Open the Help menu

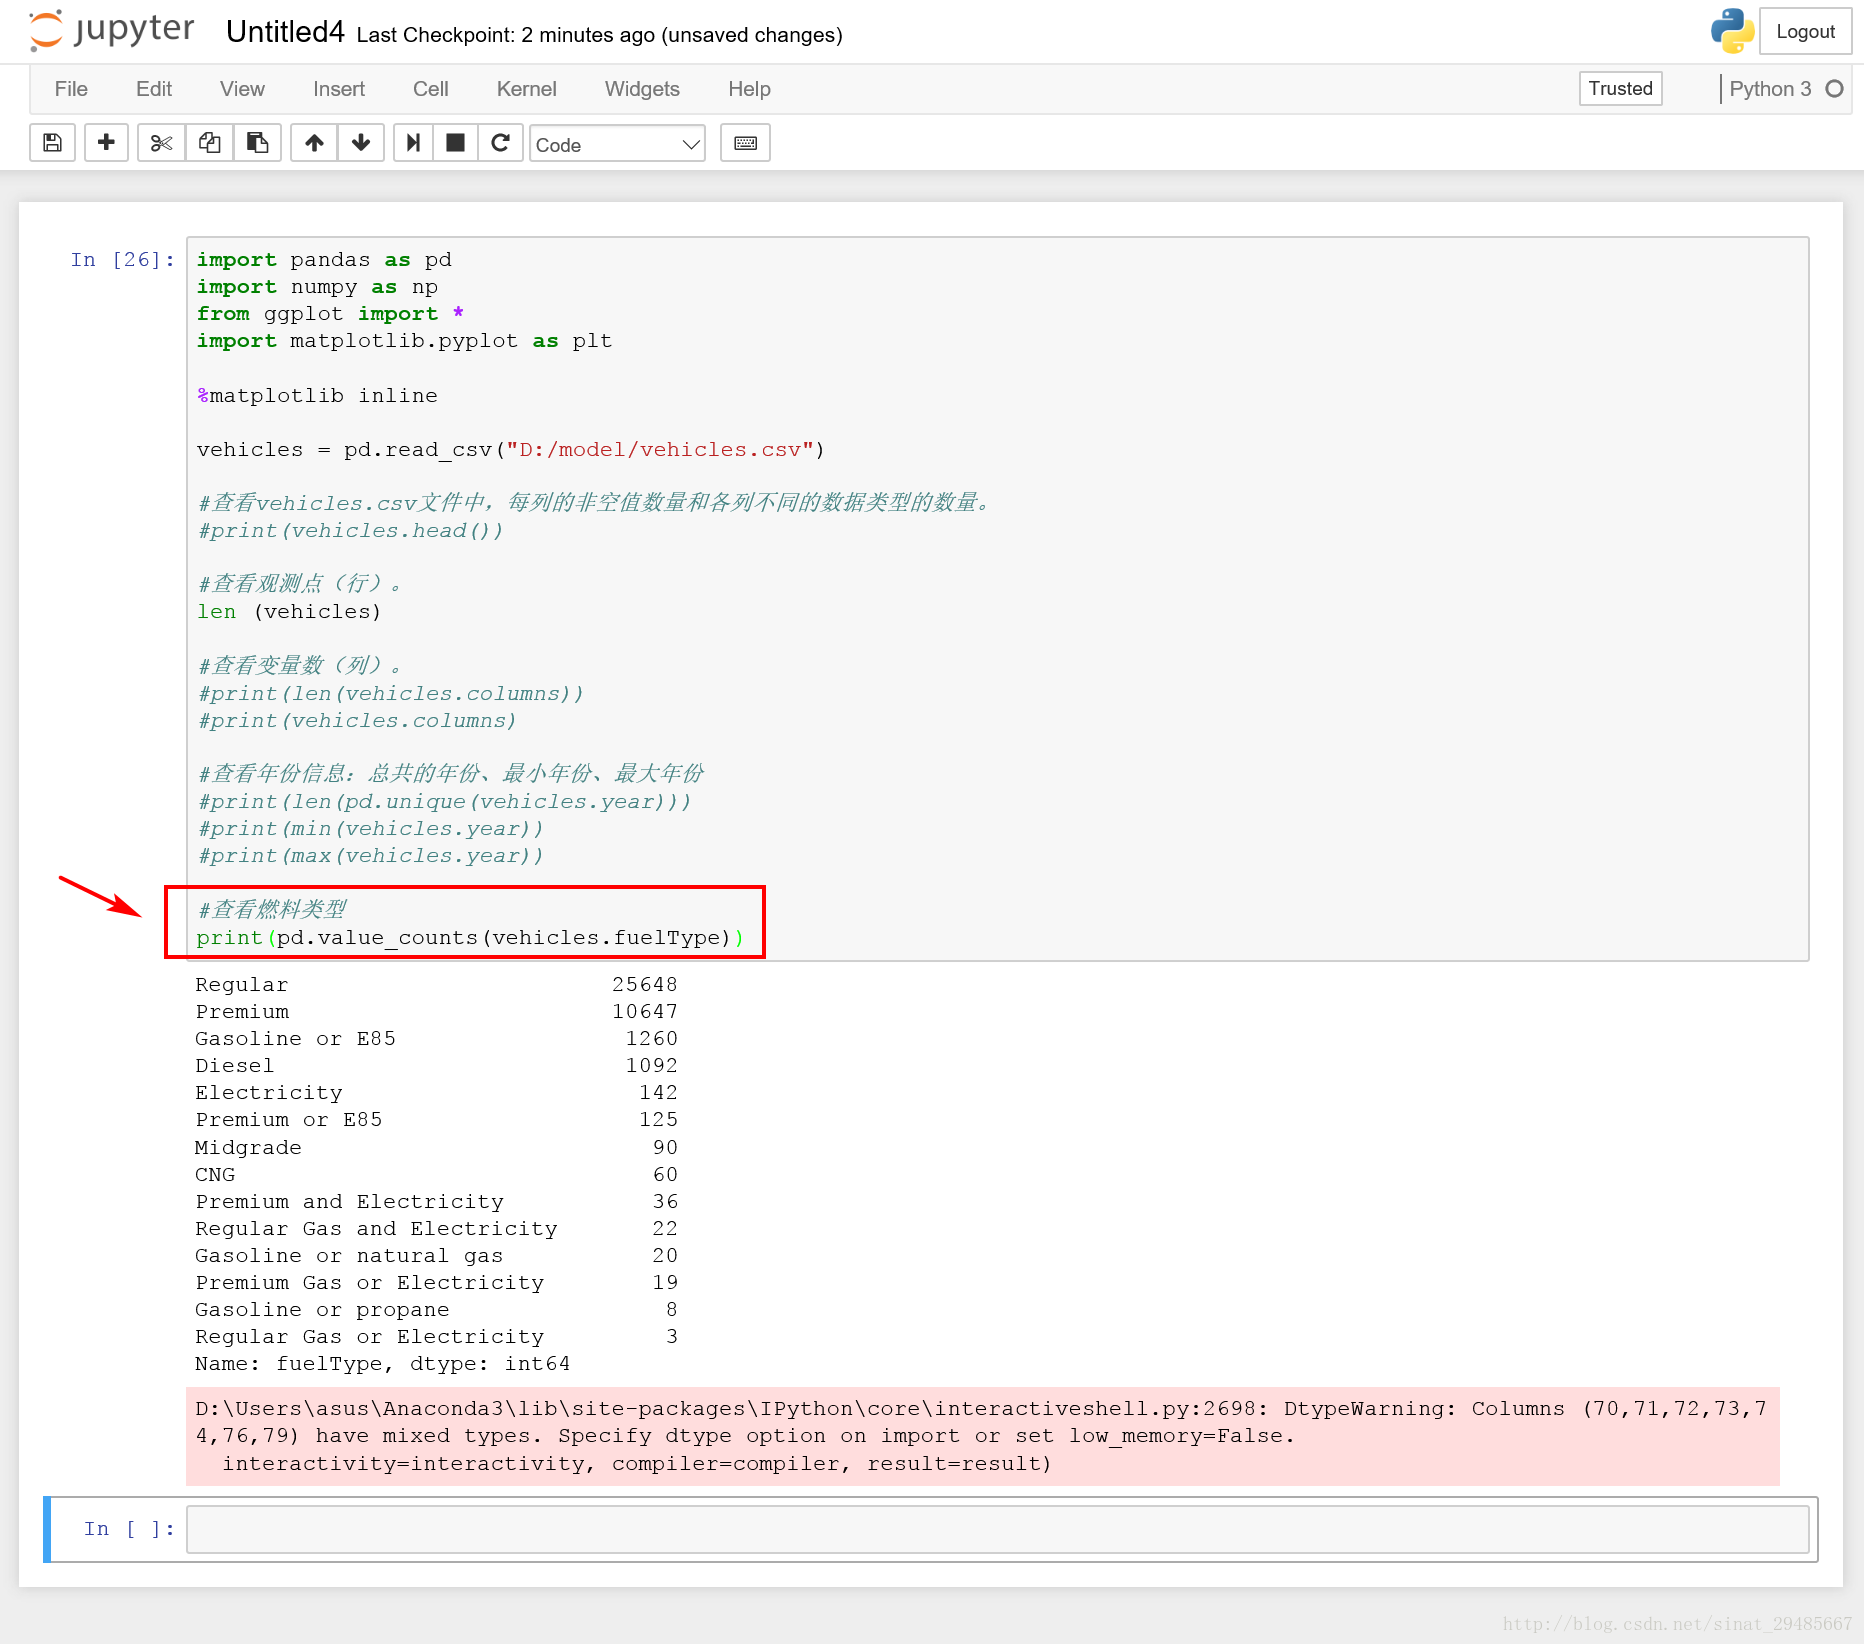[749, 89]
